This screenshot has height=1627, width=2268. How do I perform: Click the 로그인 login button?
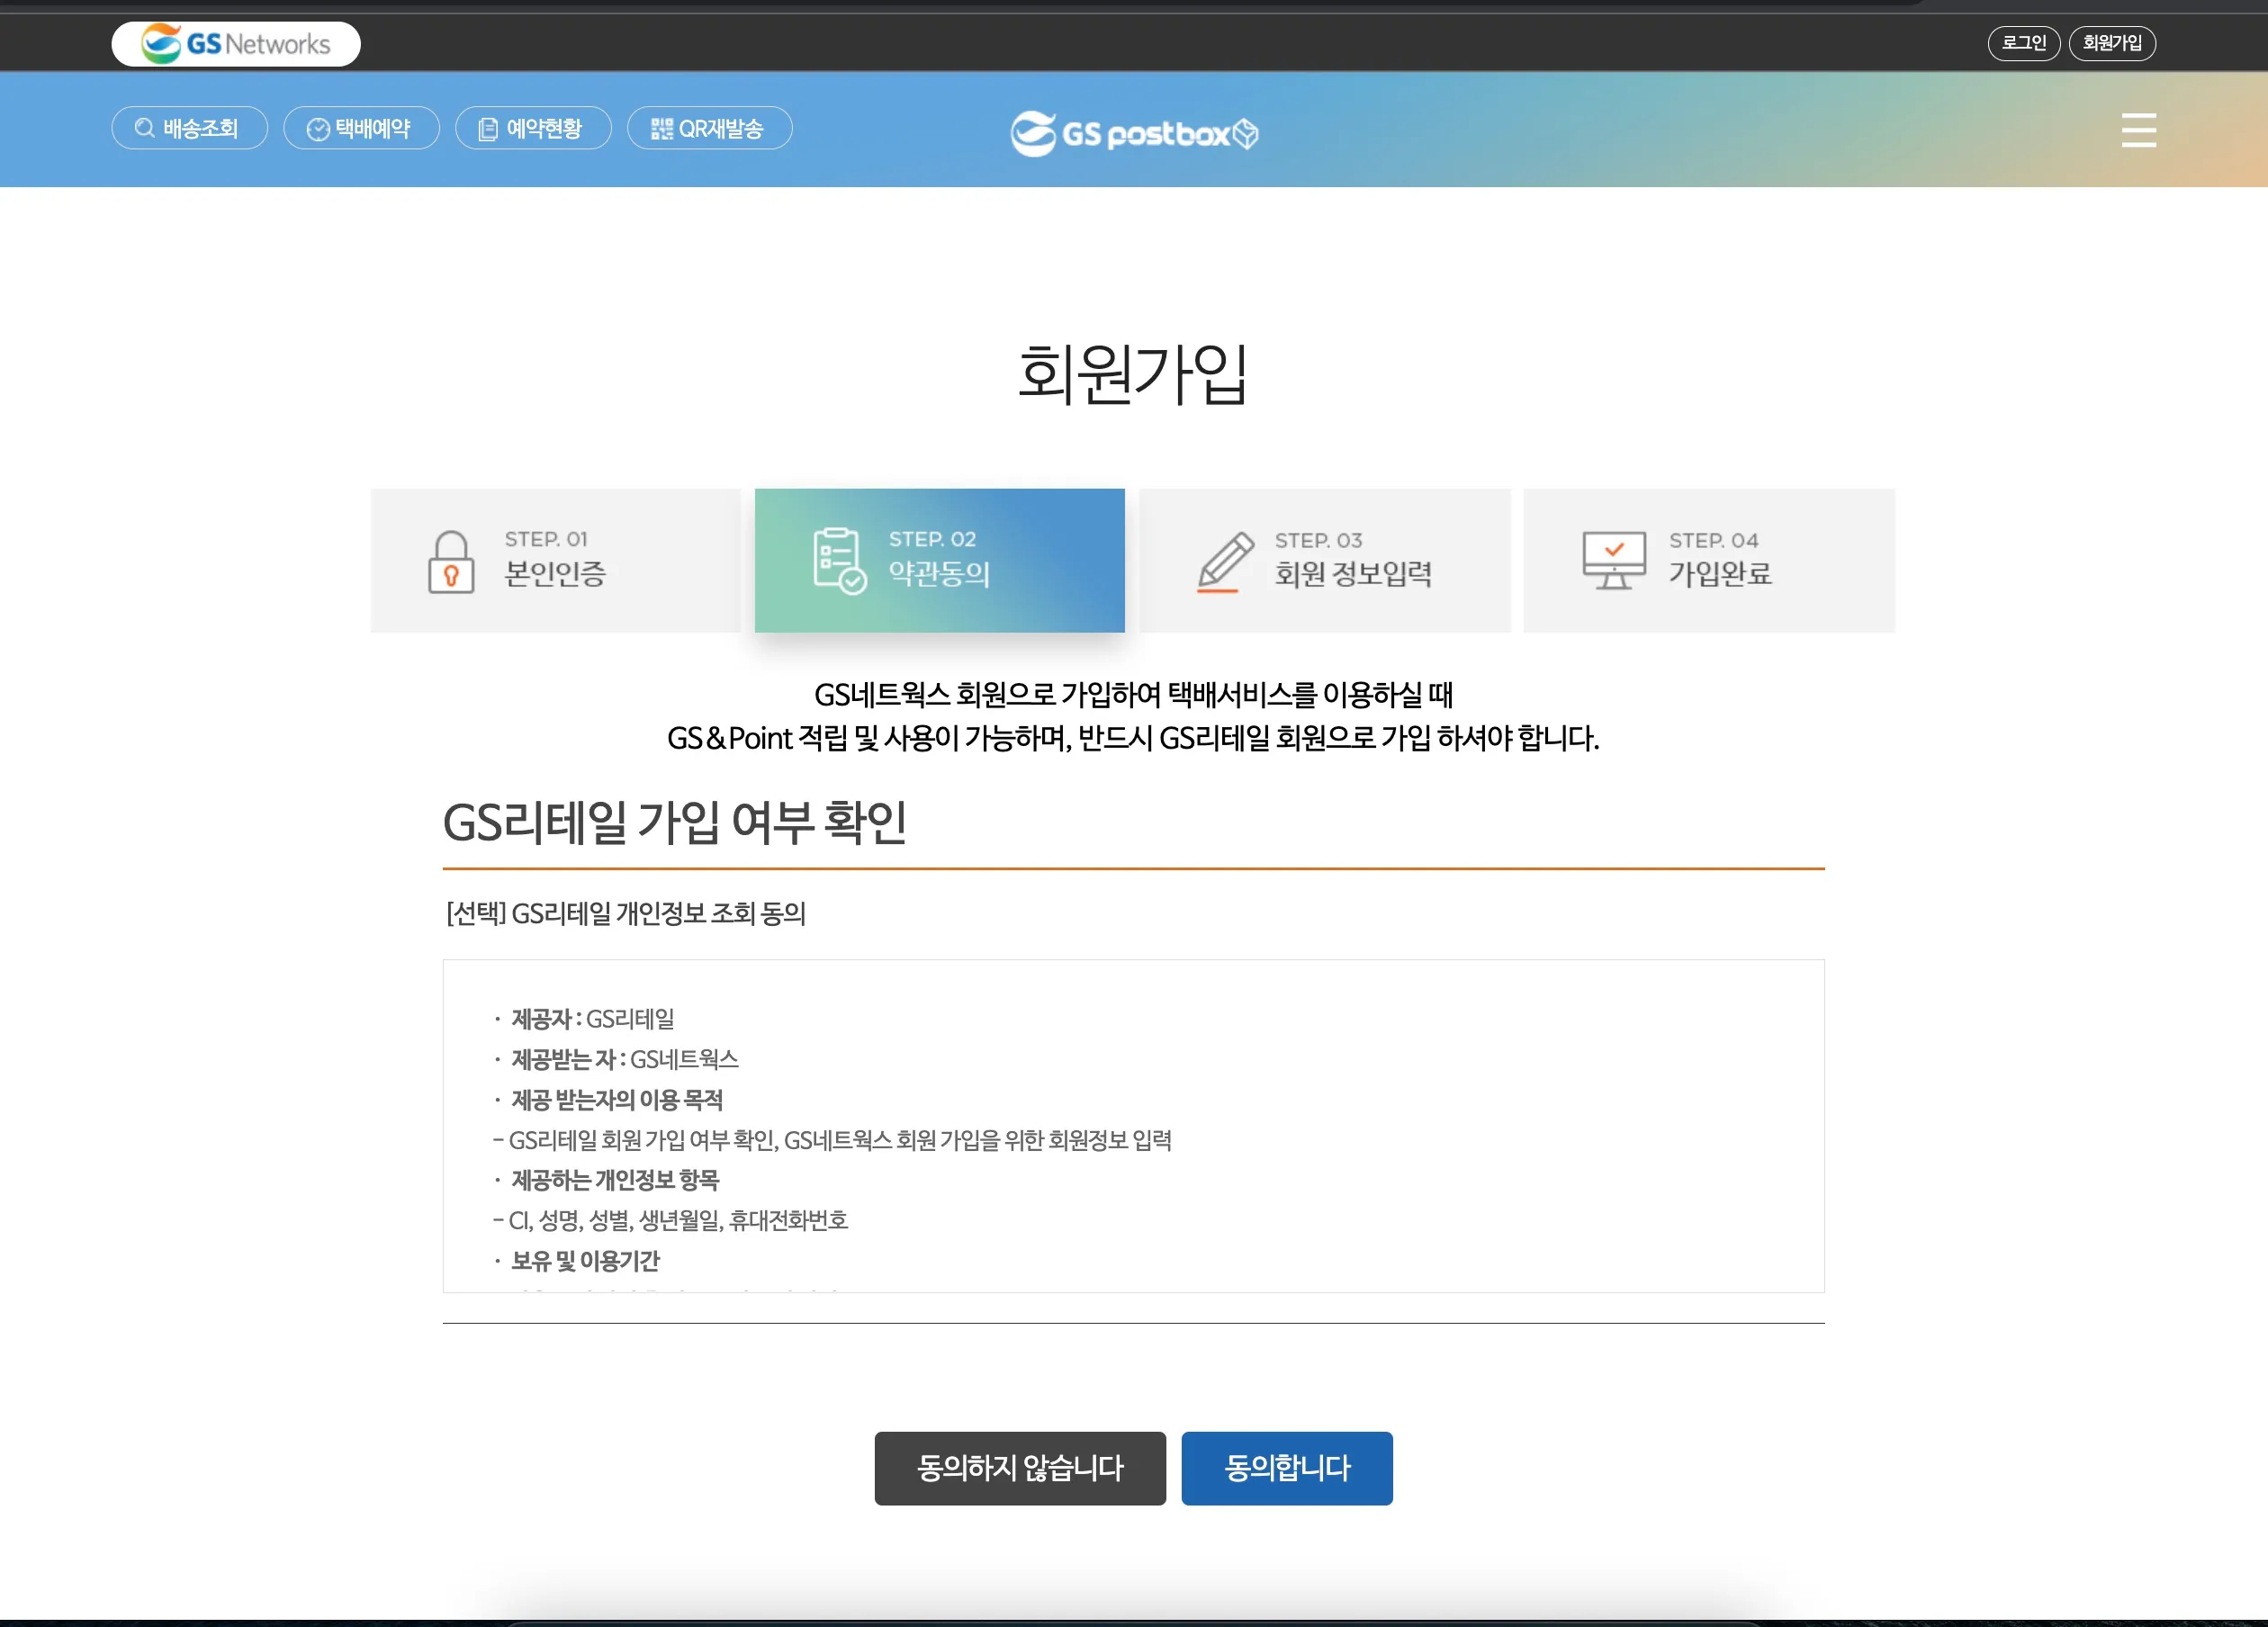(2023, 43)
